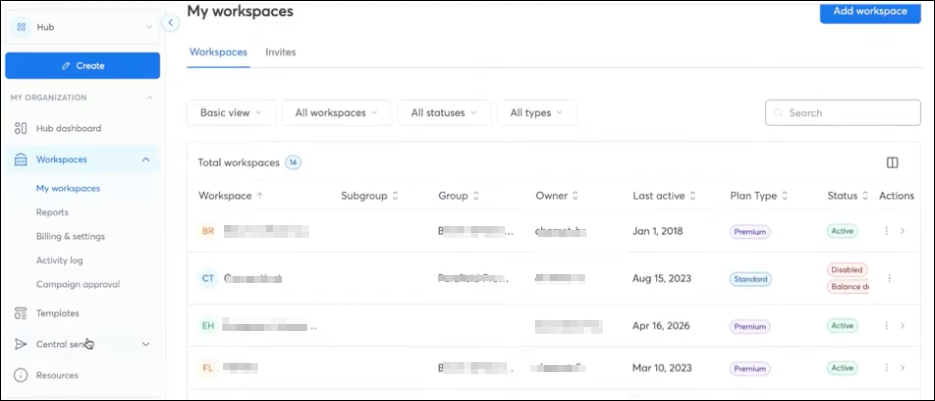Select the FL workspace avatar
This screenshot has width=935, height=401.
pyautogui.click(x=208, y=368)
